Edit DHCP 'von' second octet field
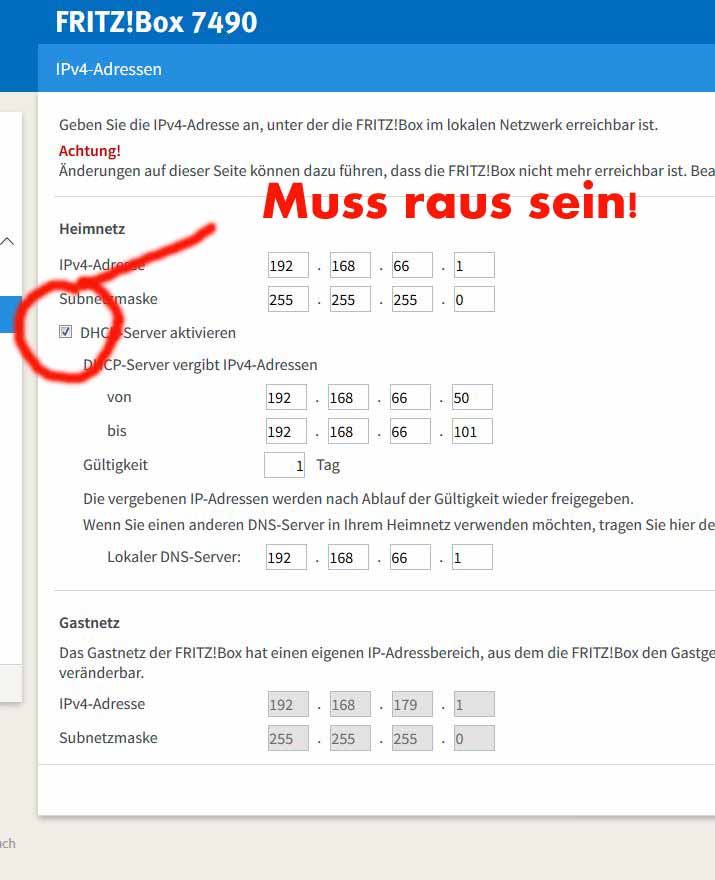This screenshot has height=880, width=715. click(x=349, y=397)
